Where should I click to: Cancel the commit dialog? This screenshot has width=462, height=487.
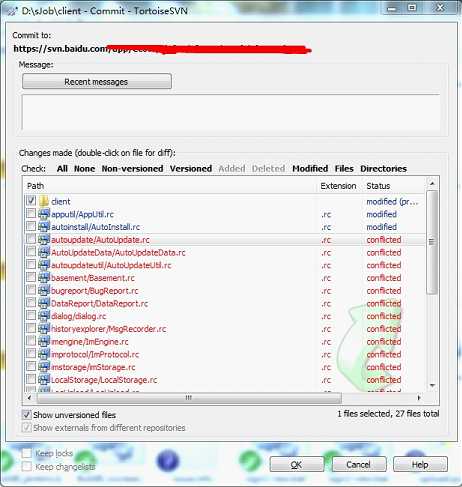pyautogui.click(x=359, y=464)
